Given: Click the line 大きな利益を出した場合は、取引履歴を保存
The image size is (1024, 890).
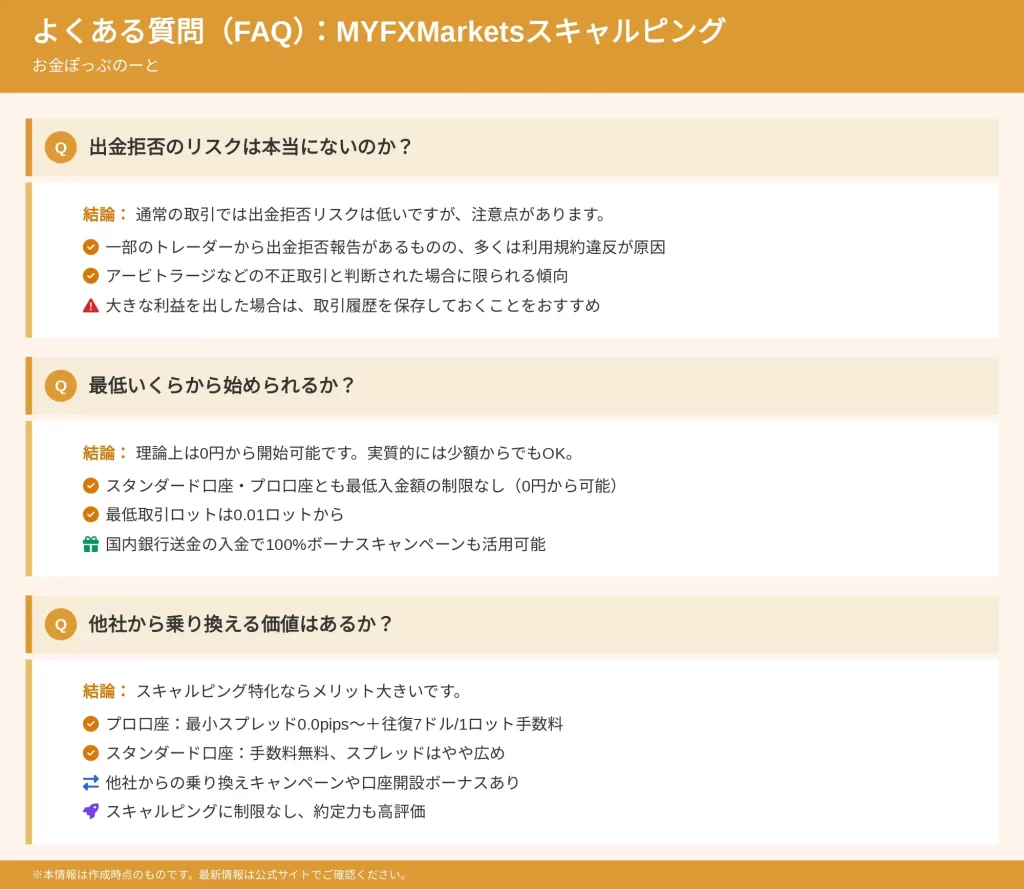Looking at the screenshot, I should click(x=353, y=305).
